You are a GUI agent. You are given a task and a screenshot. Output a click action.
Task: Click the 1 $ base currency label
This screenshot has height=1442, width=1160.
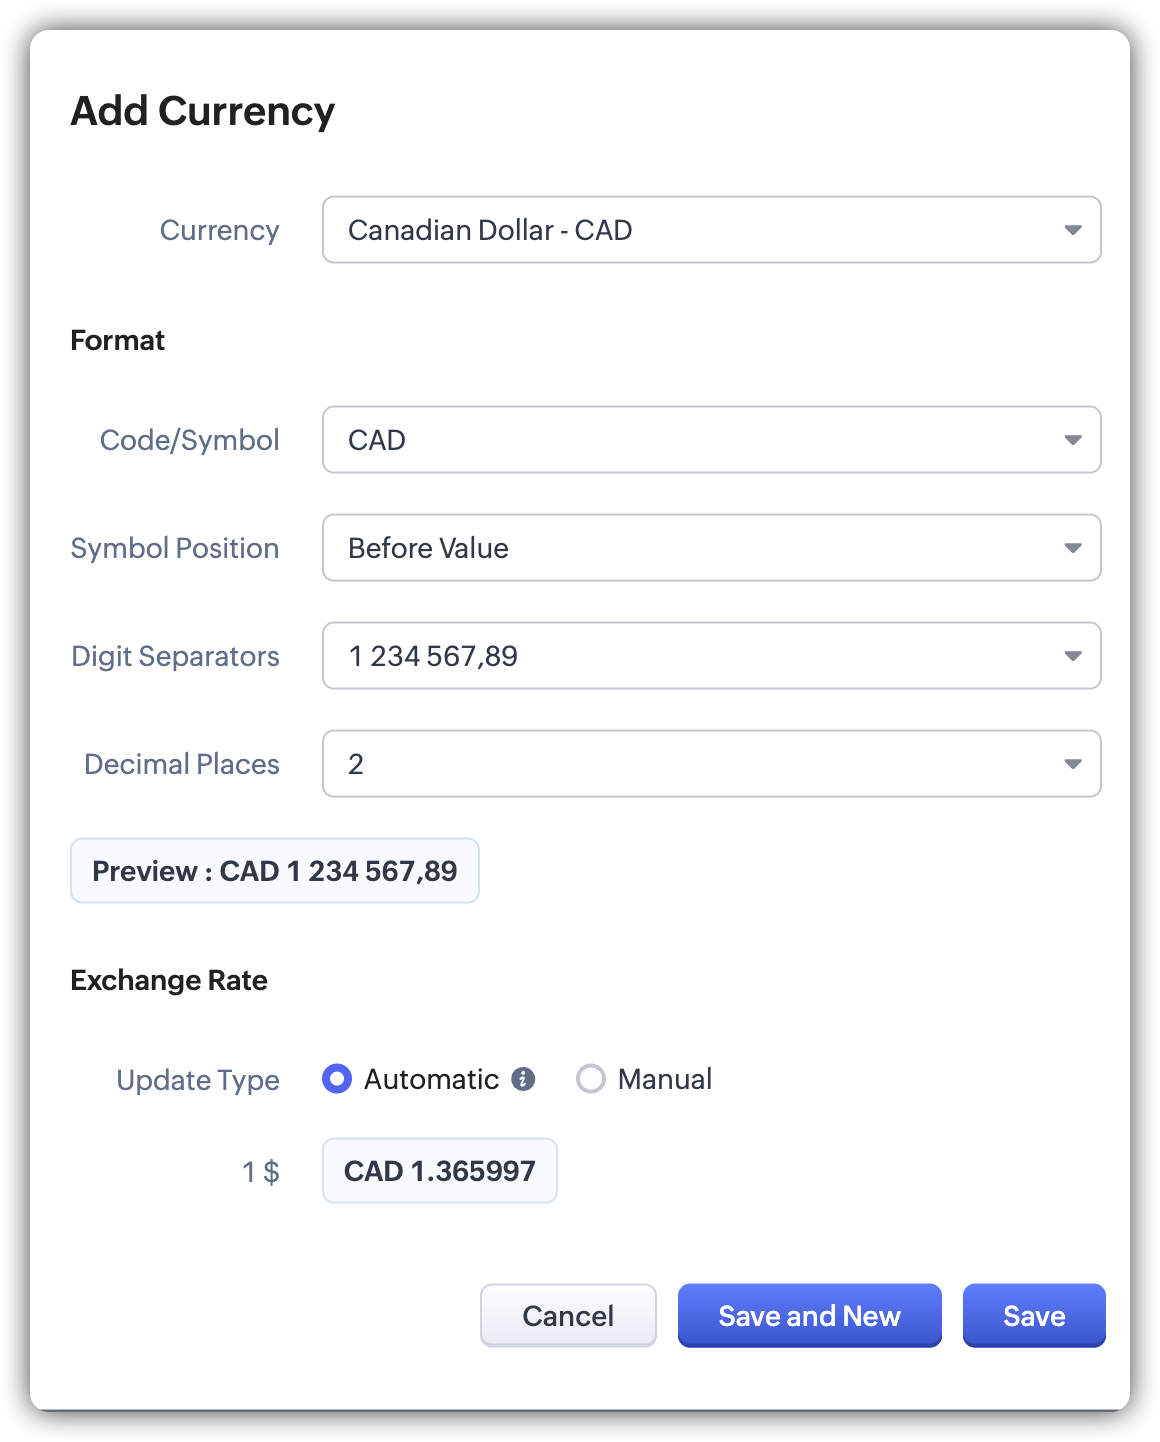pos(261,1171)
